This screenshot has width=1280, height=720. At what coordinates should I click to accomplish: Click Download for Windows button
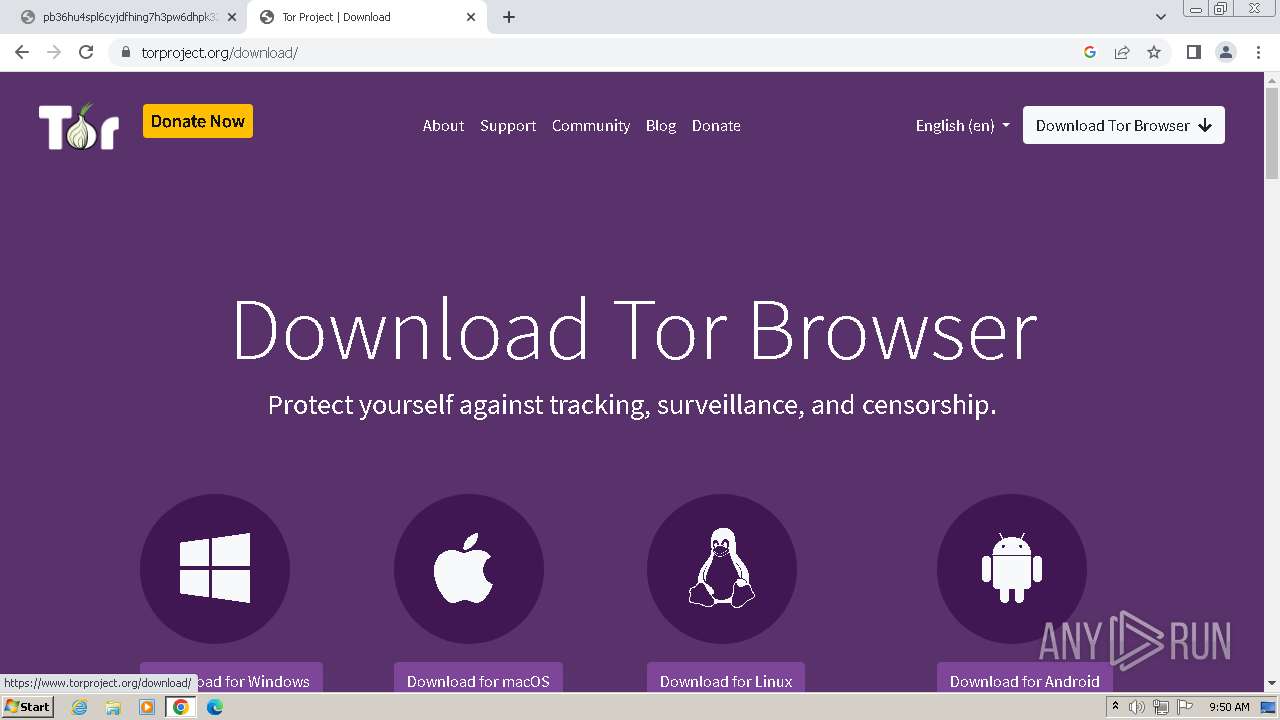coord(231,677)
